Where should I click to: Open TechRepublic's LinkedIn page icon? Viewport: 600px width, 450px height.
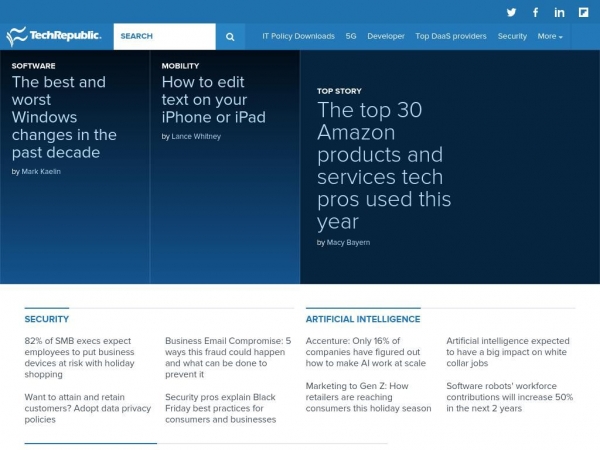[559, 13]
